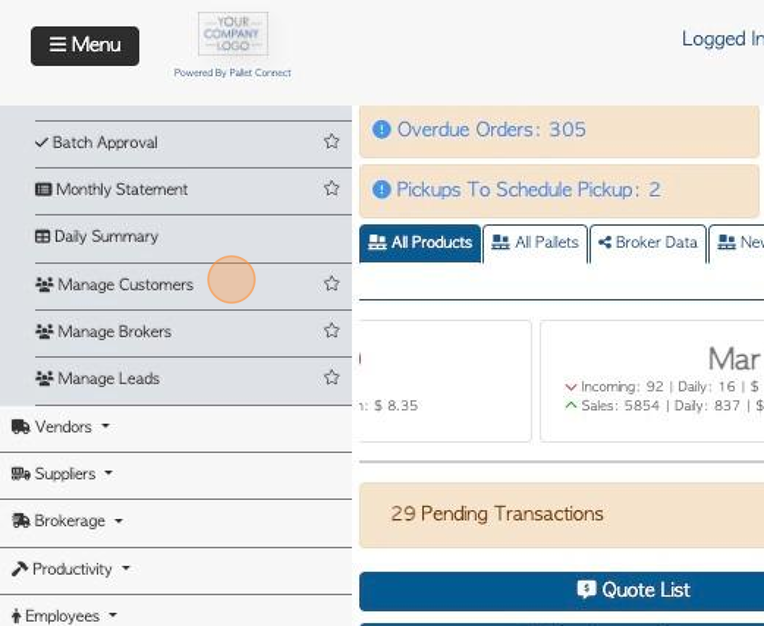764x626 pixels.
Task: Click the Overdue Orders info icon
Action: click(x=382, y=130)
